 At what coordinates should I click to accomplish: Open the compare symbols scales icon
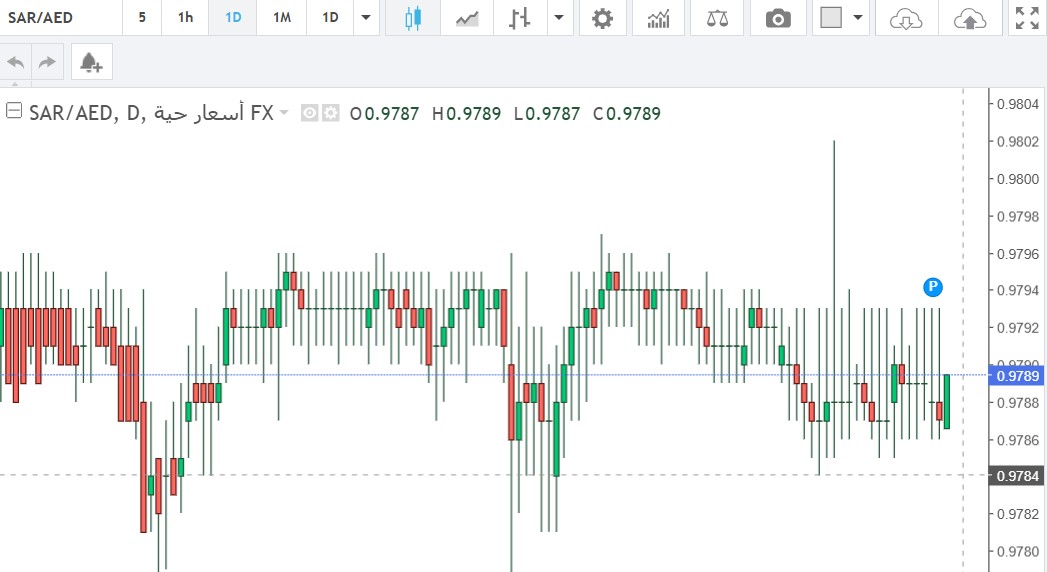point(717,18)
